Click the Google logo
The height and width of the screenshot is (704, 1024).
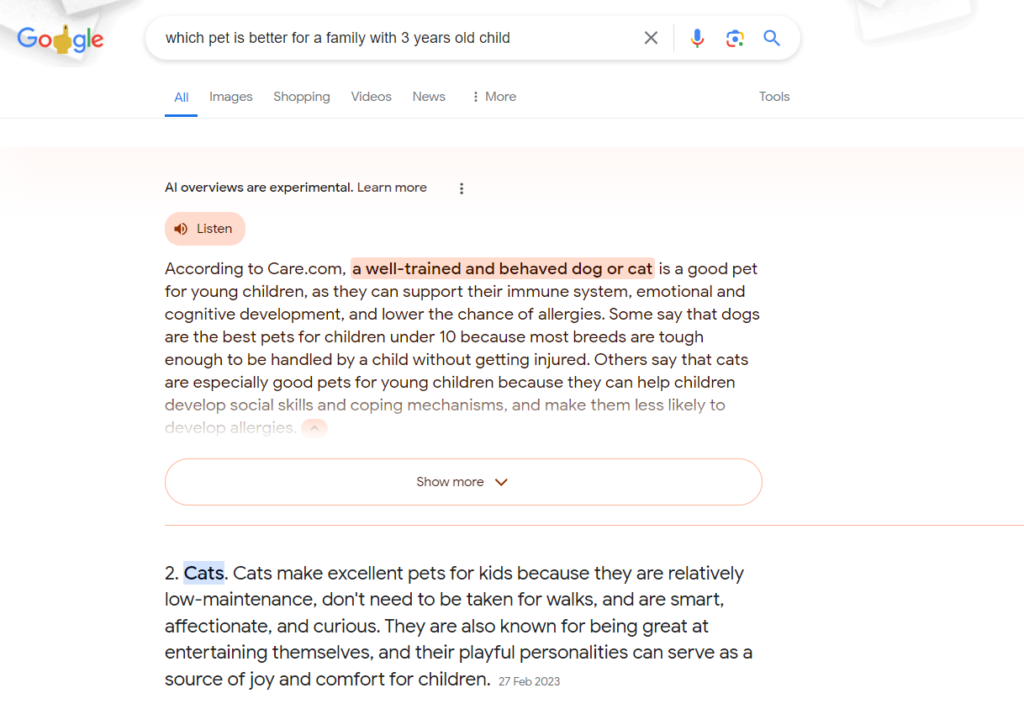tap(60, 40)
